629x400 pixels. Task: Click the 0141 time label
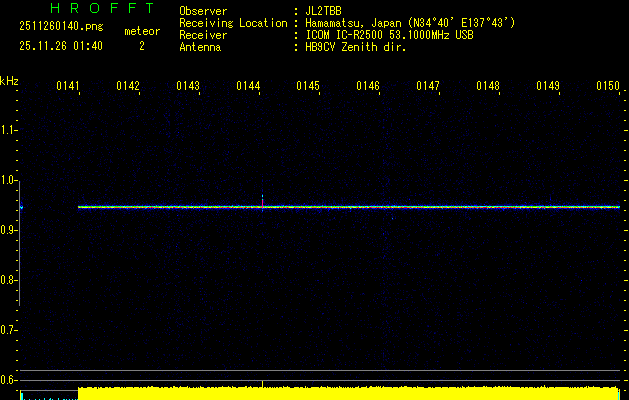tap(68, 86)
